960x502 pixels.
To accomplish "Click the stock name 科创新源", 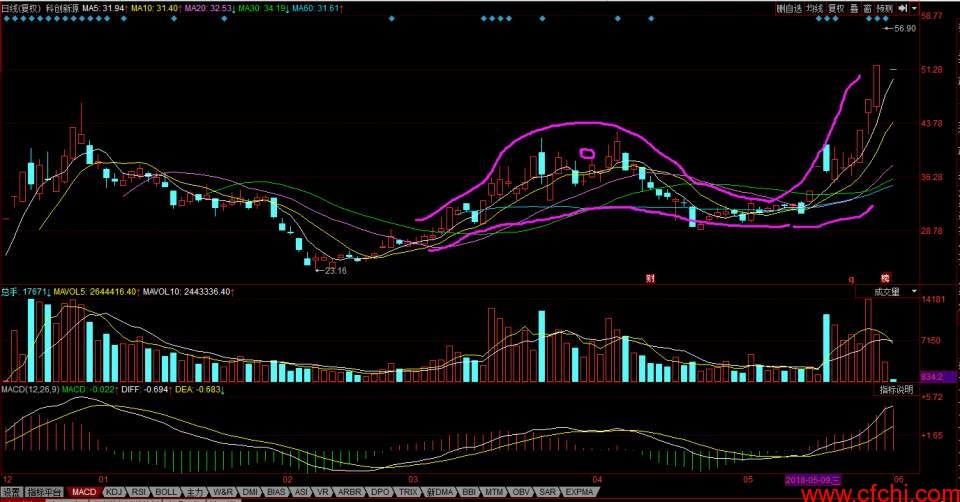I will pyautogui.click(x=62, y=9).
